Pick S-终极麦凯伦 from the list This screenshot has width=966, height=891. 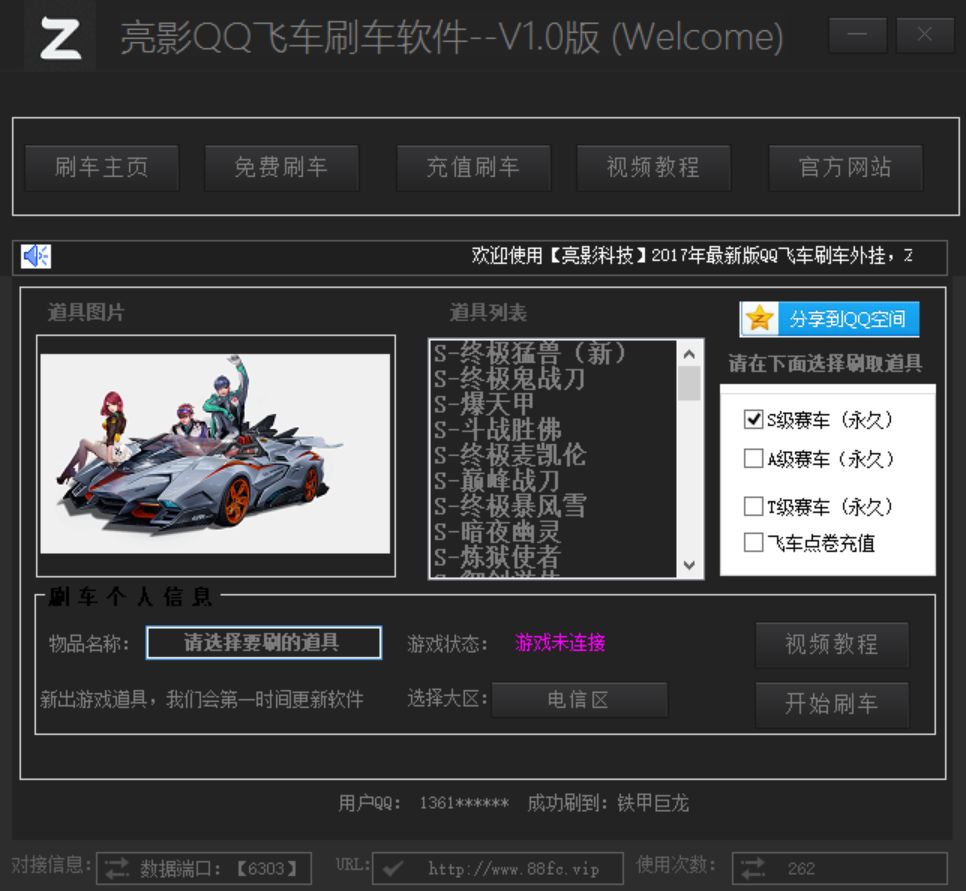(x=553, y=455)
